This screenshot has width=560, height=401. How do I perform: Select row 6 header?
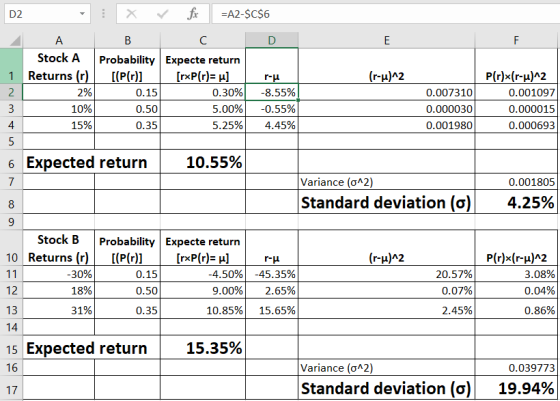[x=11, y=163]
